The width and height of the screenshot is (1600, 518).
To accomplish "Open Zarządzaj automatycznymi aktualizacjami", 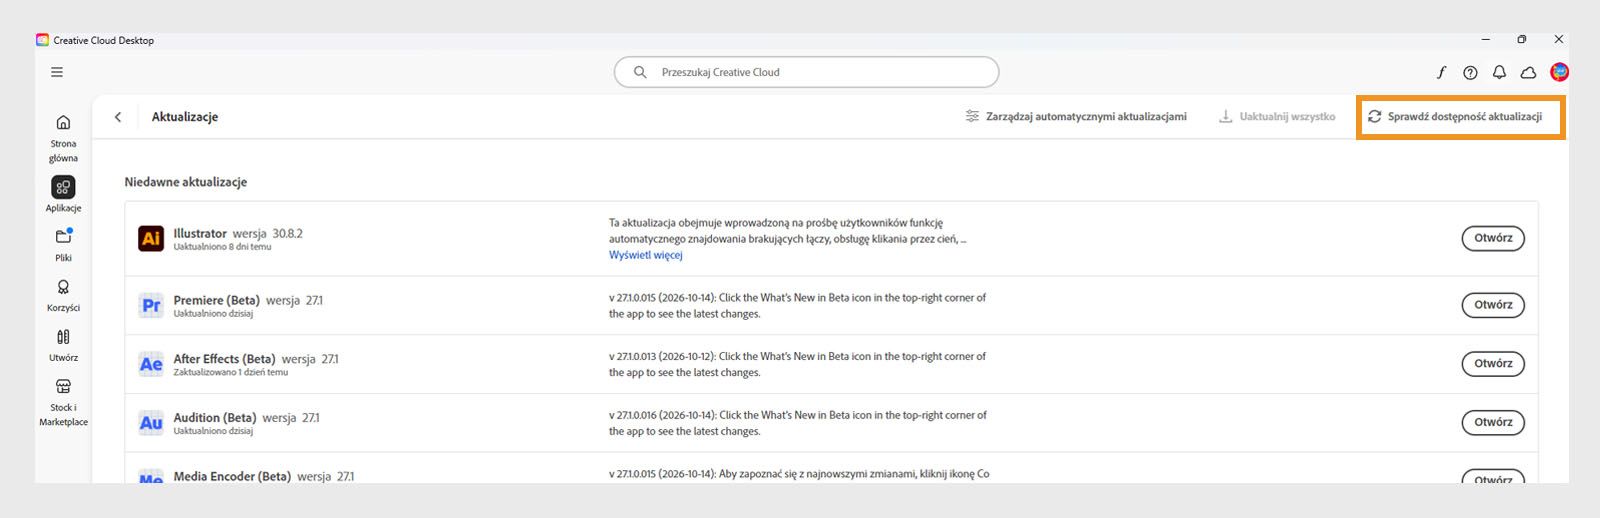I will click(x=1076, y=117).
